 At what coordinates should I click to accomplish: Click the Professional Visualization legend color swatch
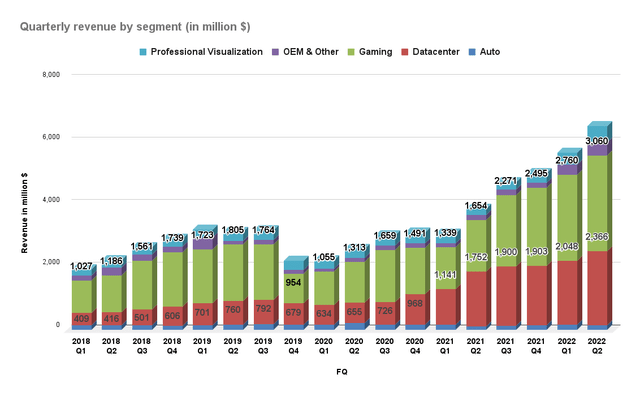[143, 52]
